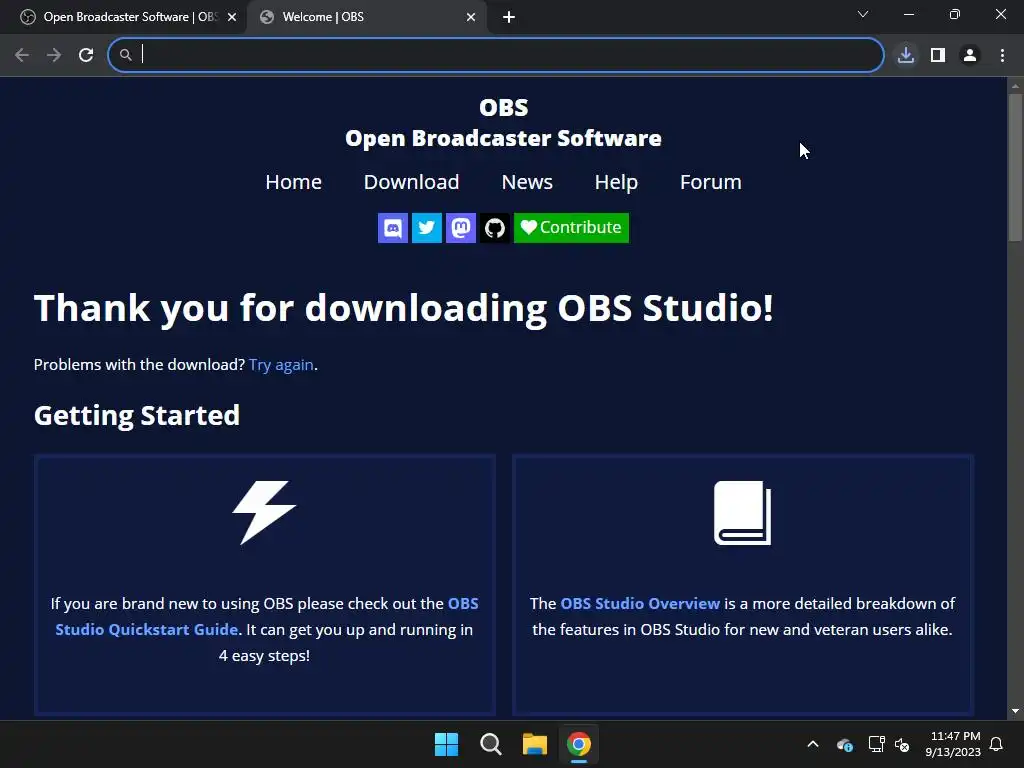Screen dimensions: 1024x768
Task: Click the Chrome taskbar icon
Action: [x=579, y=744]
